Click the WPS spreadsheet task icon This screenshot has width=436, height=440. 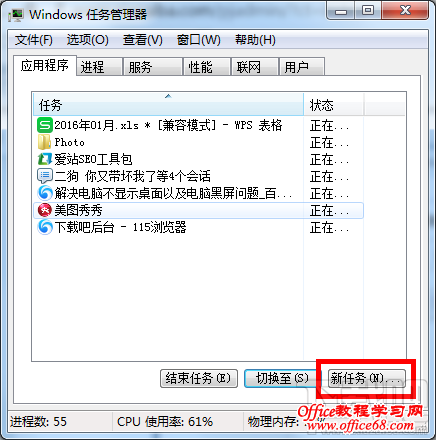tap(44, 125)
